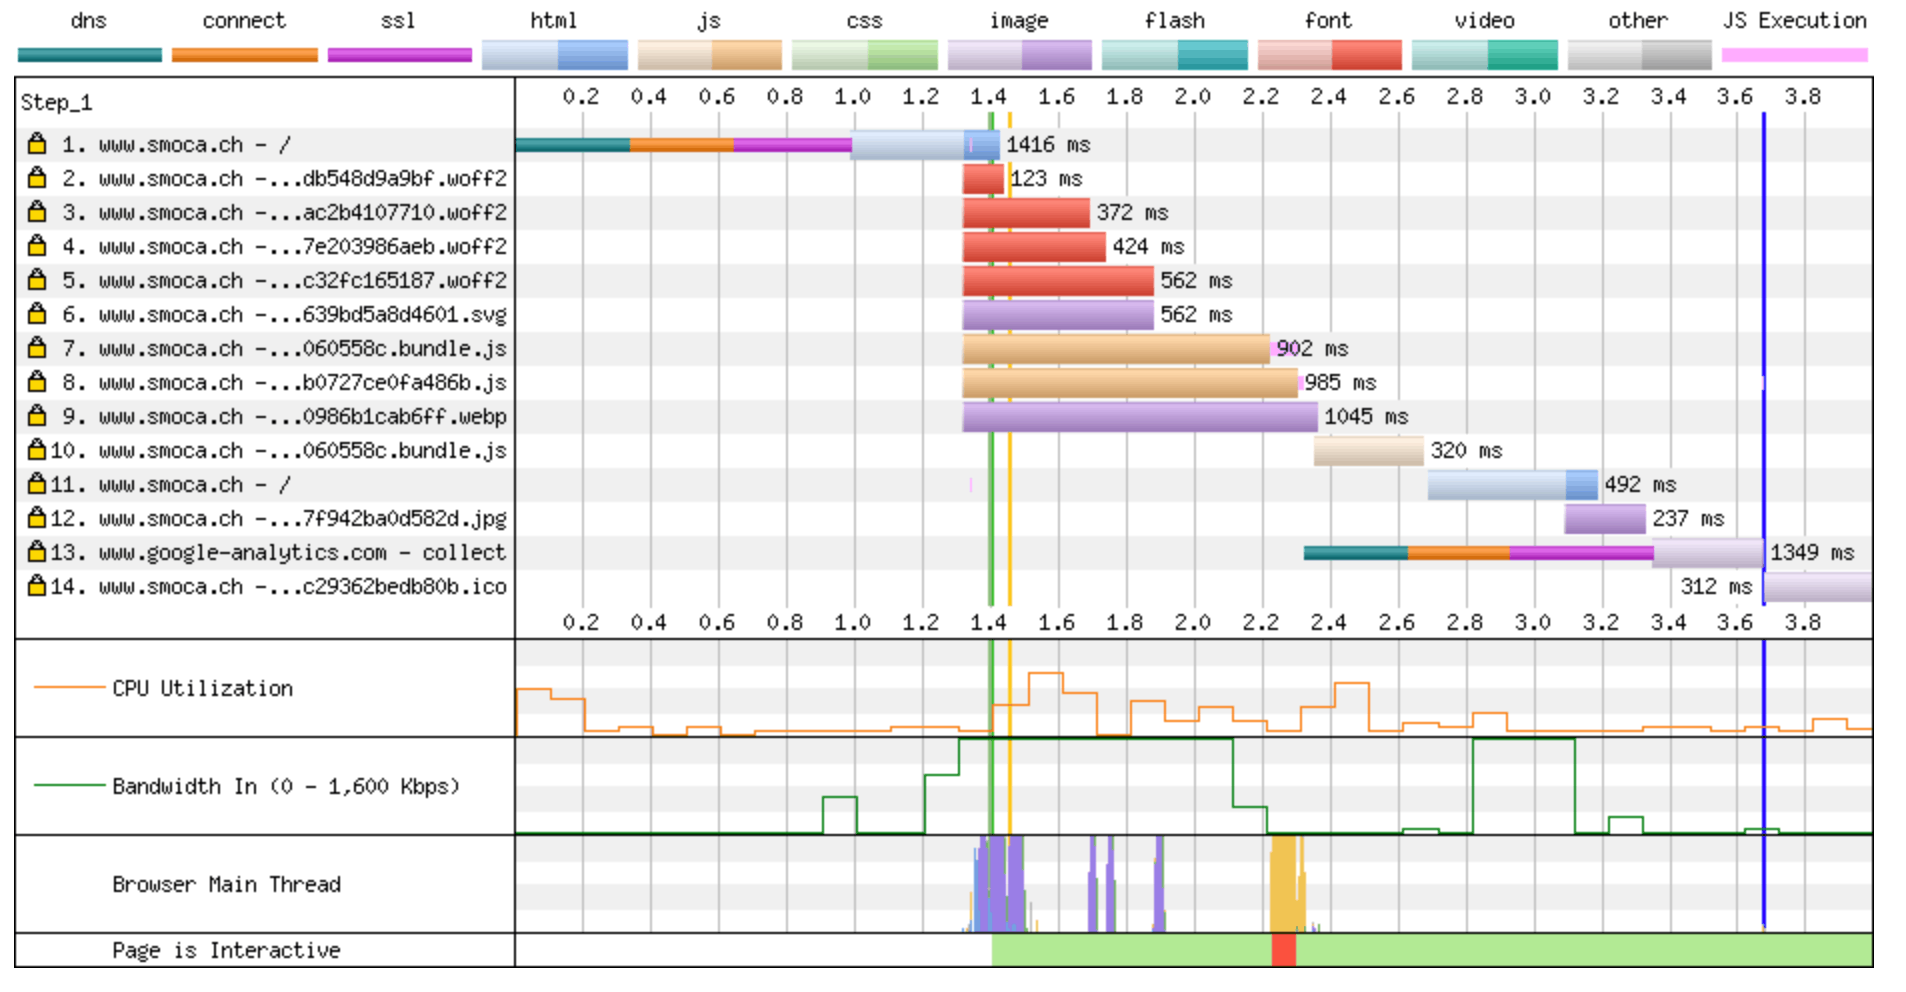
Task: Click the lock icon beside db548d9a9bf.woff2 row
Action: click(x=37, y=178)
